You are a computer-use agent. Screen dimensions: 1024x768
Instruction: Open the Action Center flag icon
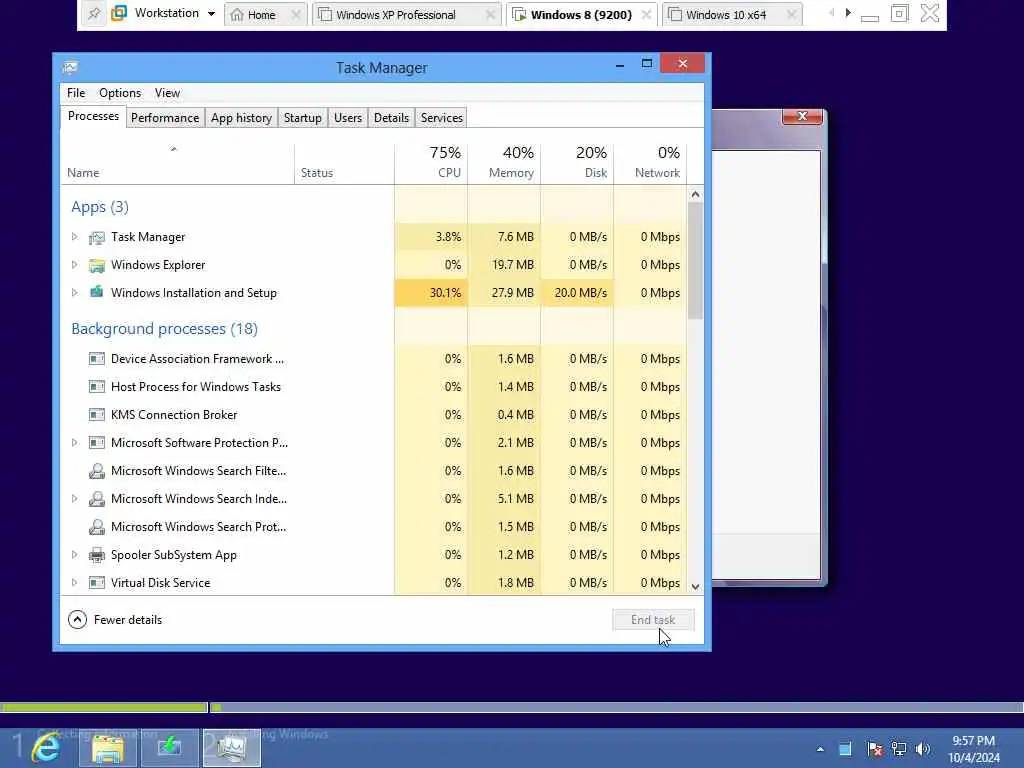pyautogui.click(x=874, y=749)
